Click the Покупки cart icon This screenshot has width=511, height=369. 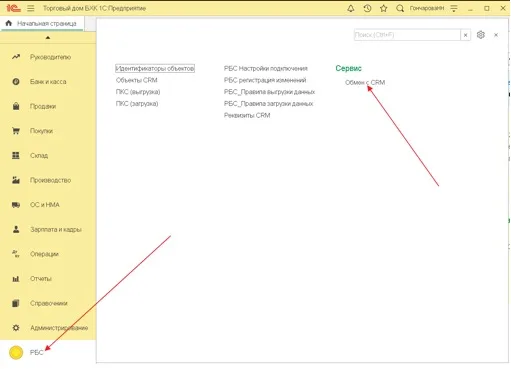pyautogui.click(x=16, y=131)
